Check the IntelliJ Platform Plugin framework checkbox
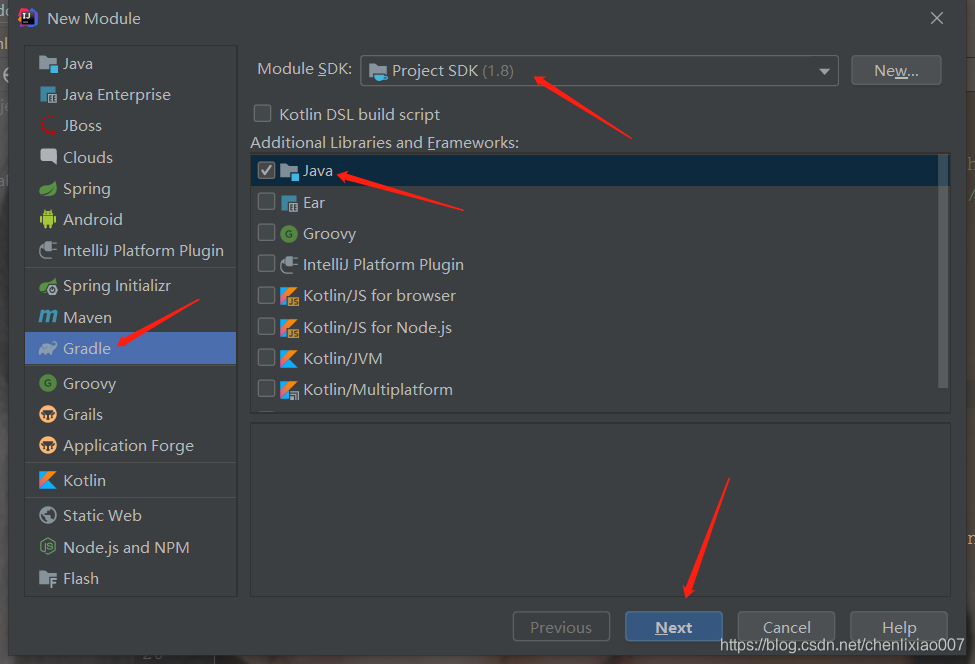Screen dimensions: 975x664 (x=266, y=264)
